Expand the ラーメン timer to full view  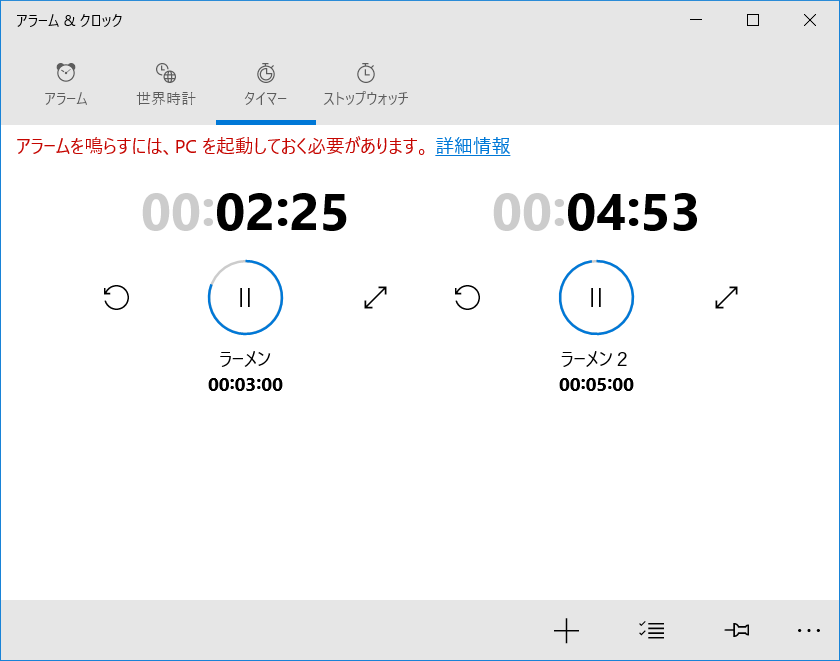pos(375,297)
